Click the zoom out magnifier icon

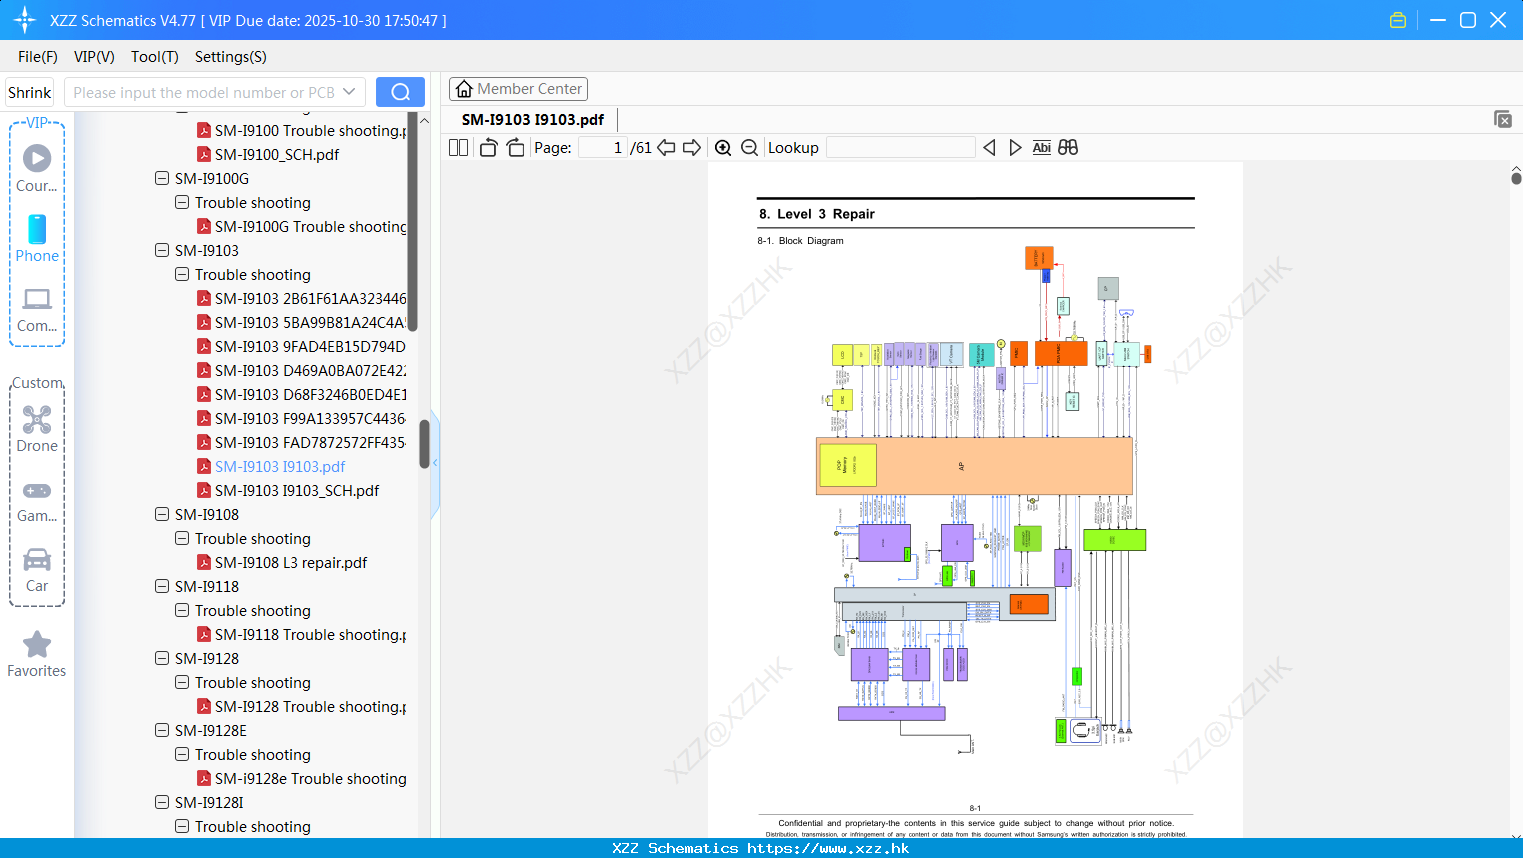tap(750, 148)
